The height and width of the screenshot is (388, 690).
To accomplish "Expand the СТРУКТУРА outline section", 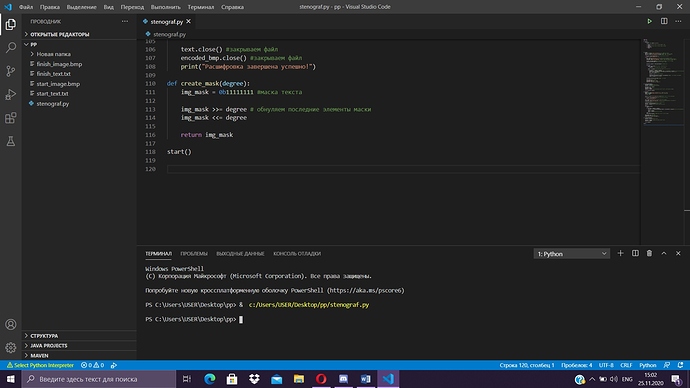I will coord(44,336).
